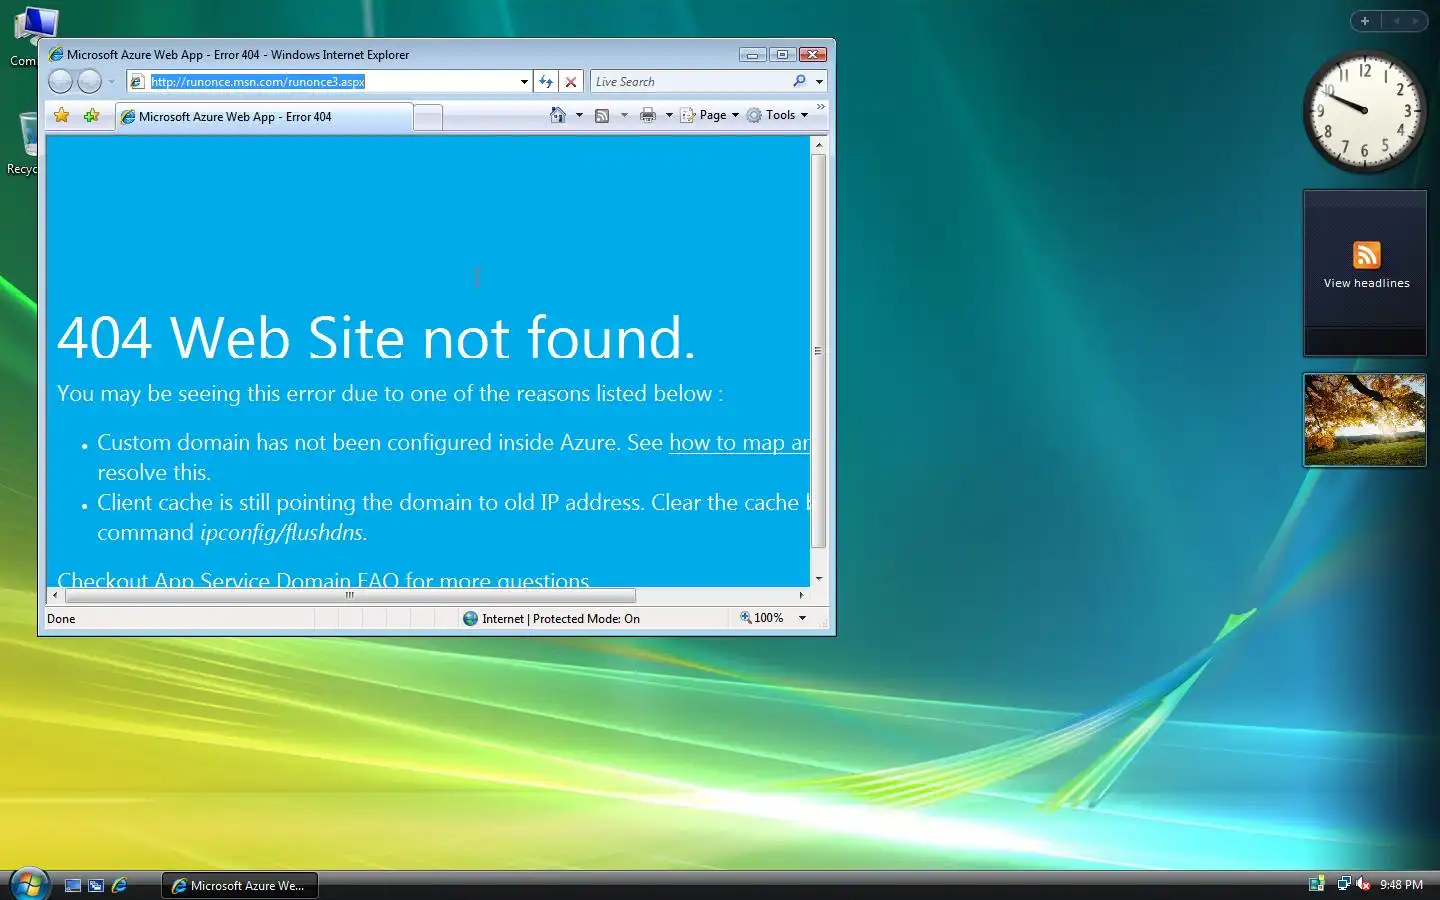Expand the Print options dropdown arrow

[669, 115]
